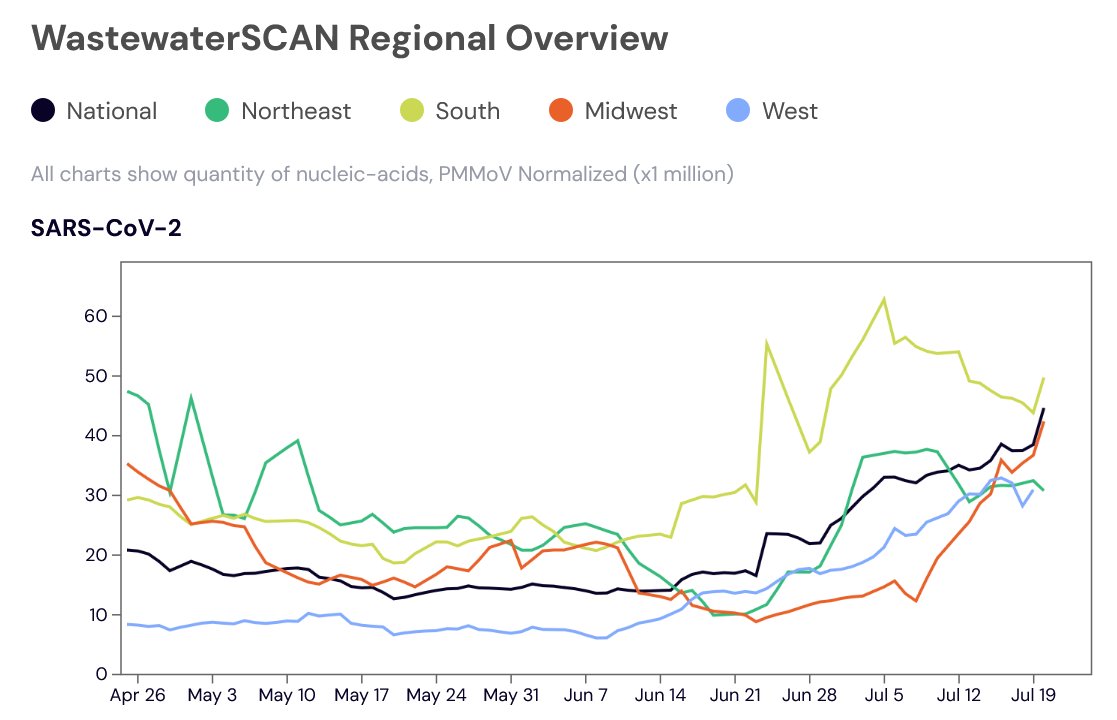Click the black National legend dot
Screen dimensions: 1117x720
(x=43, y=110)
